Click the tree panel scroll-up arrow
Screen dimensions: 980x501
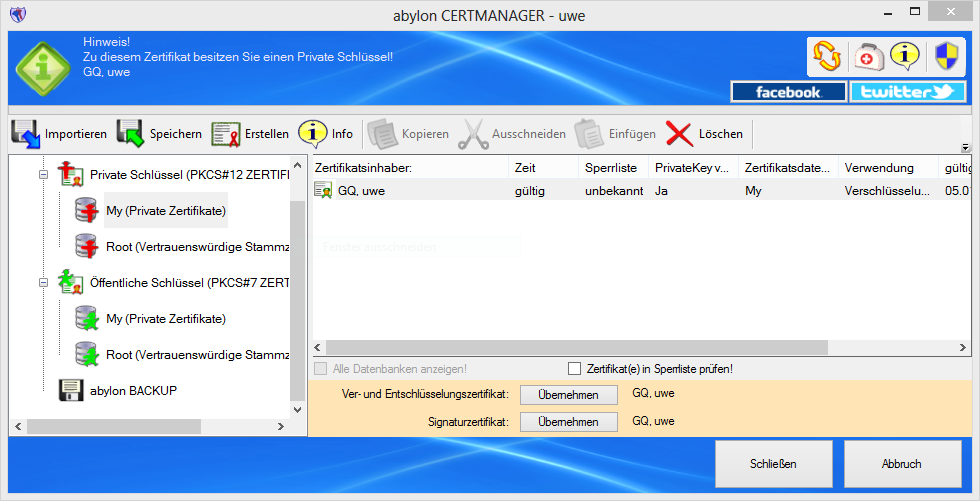[298, 166]
